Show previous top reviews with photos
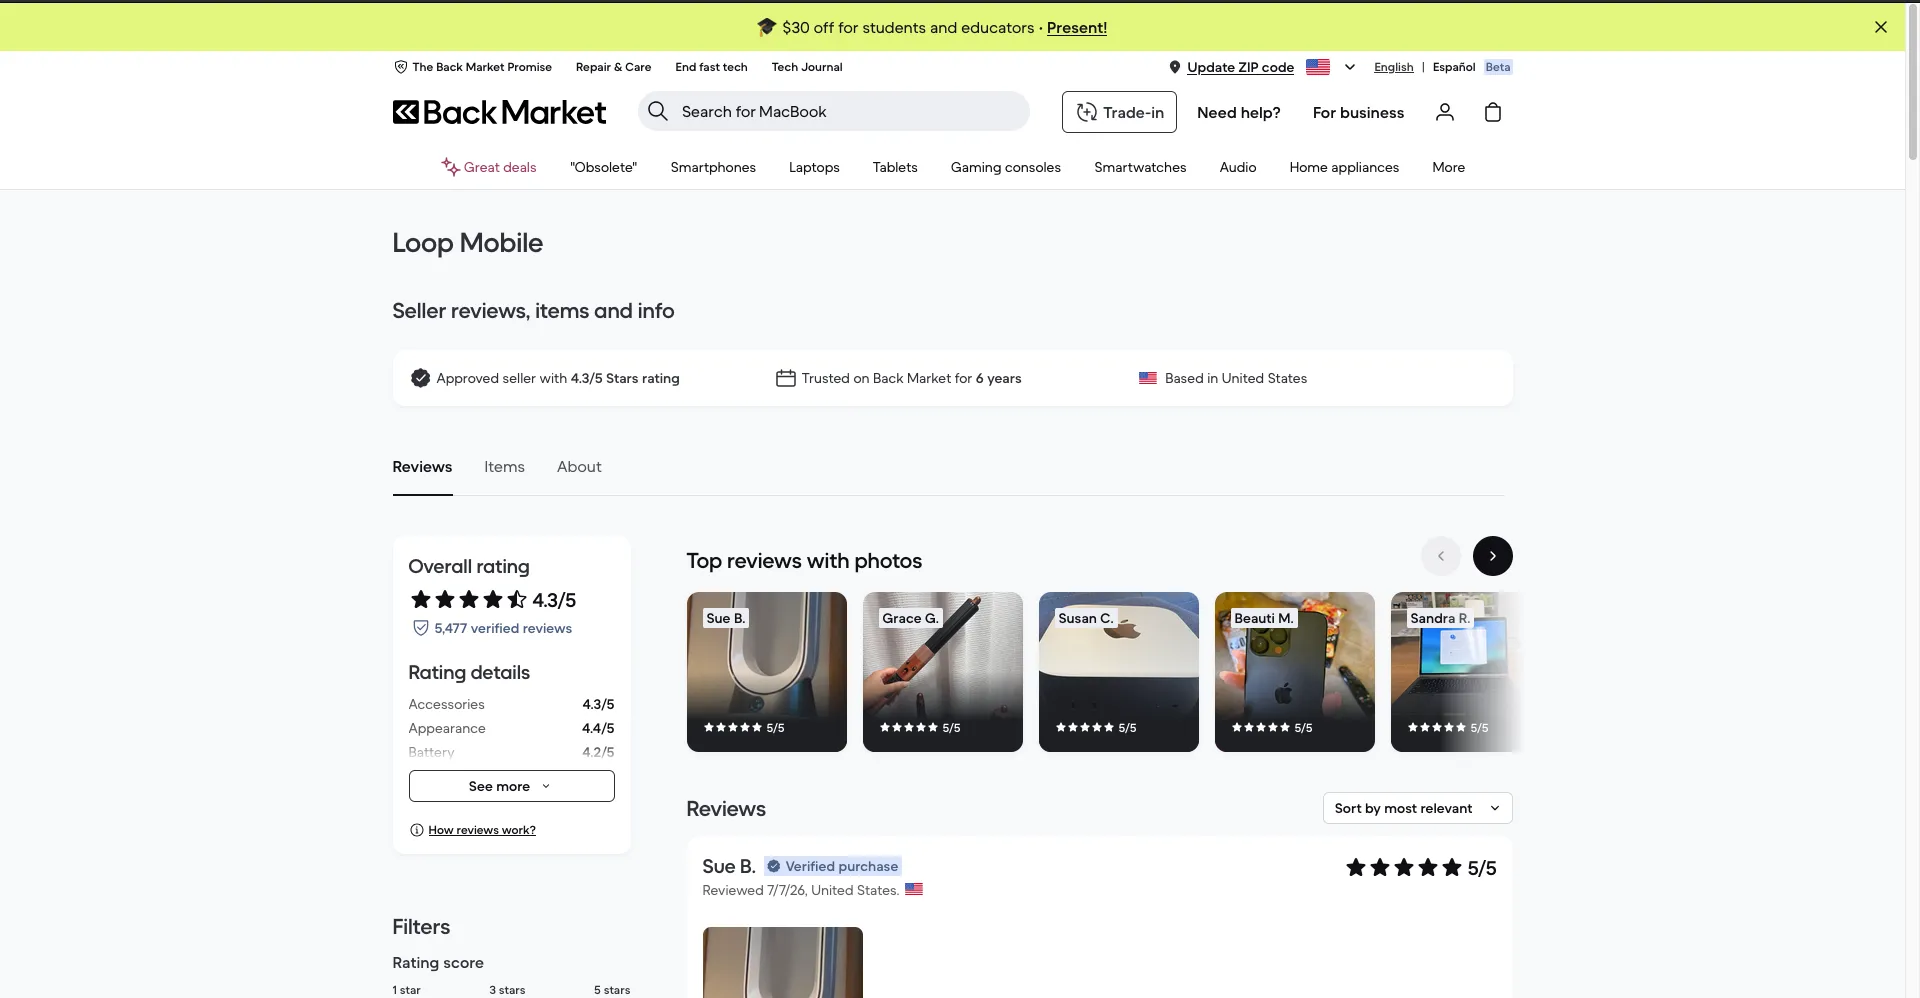The height and width of the screenshot is (998, 1920). (x=1440, y=556)
